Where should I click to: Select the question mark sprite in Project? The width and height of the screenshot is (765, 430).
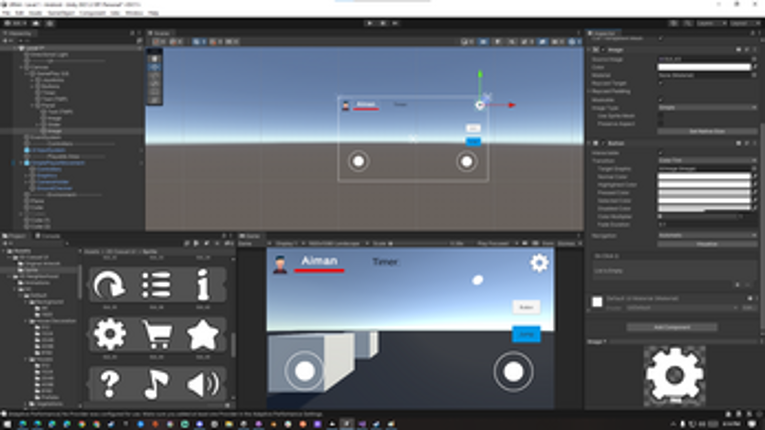109,384
